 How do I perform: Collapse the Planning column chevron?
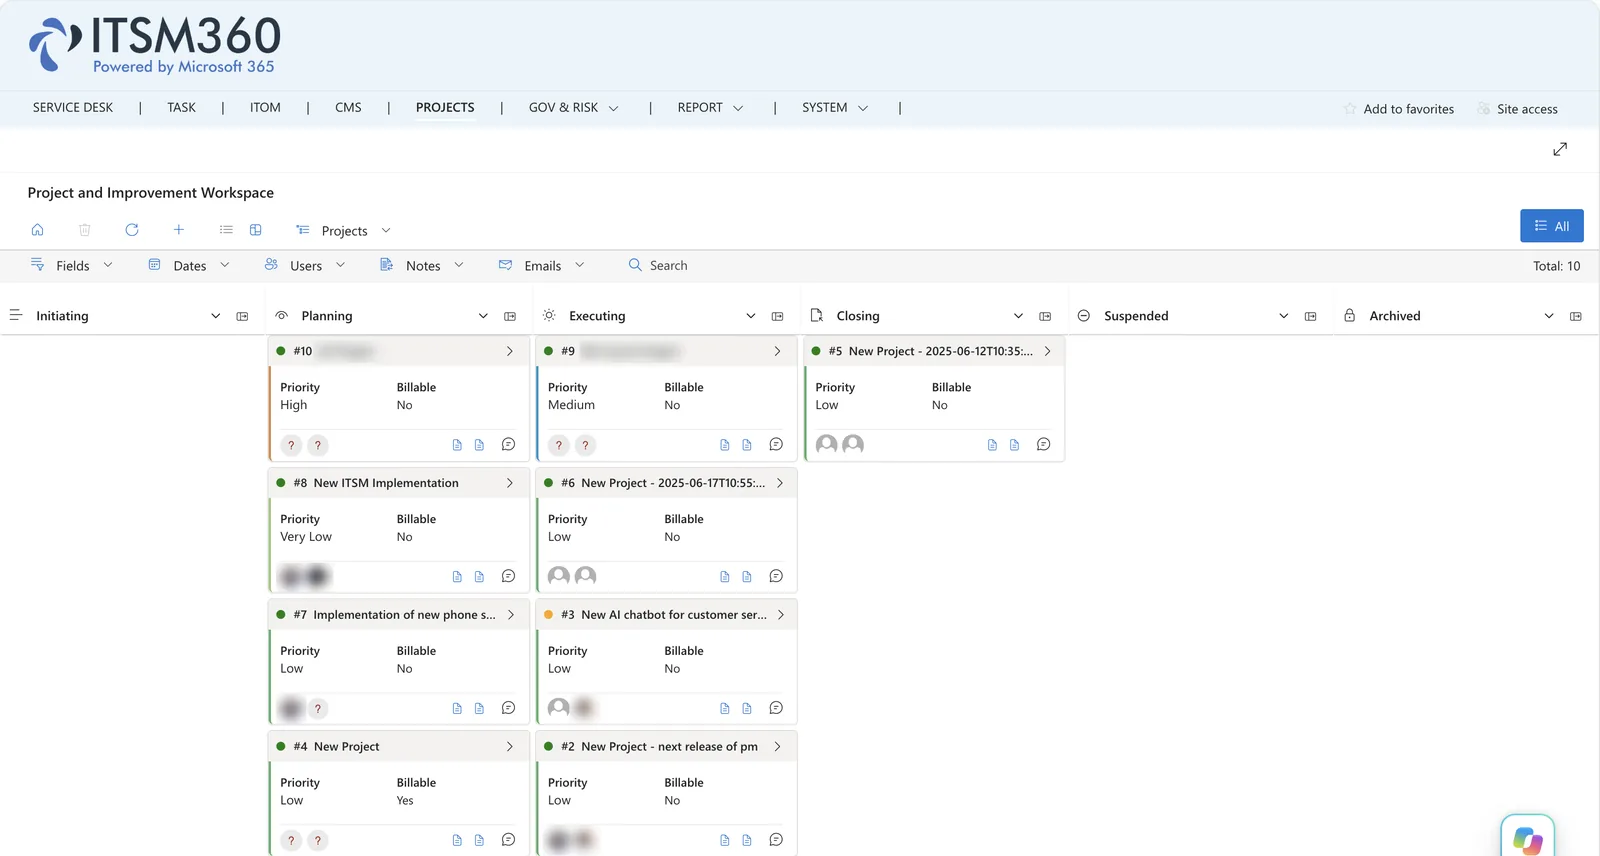click(483, 316)
